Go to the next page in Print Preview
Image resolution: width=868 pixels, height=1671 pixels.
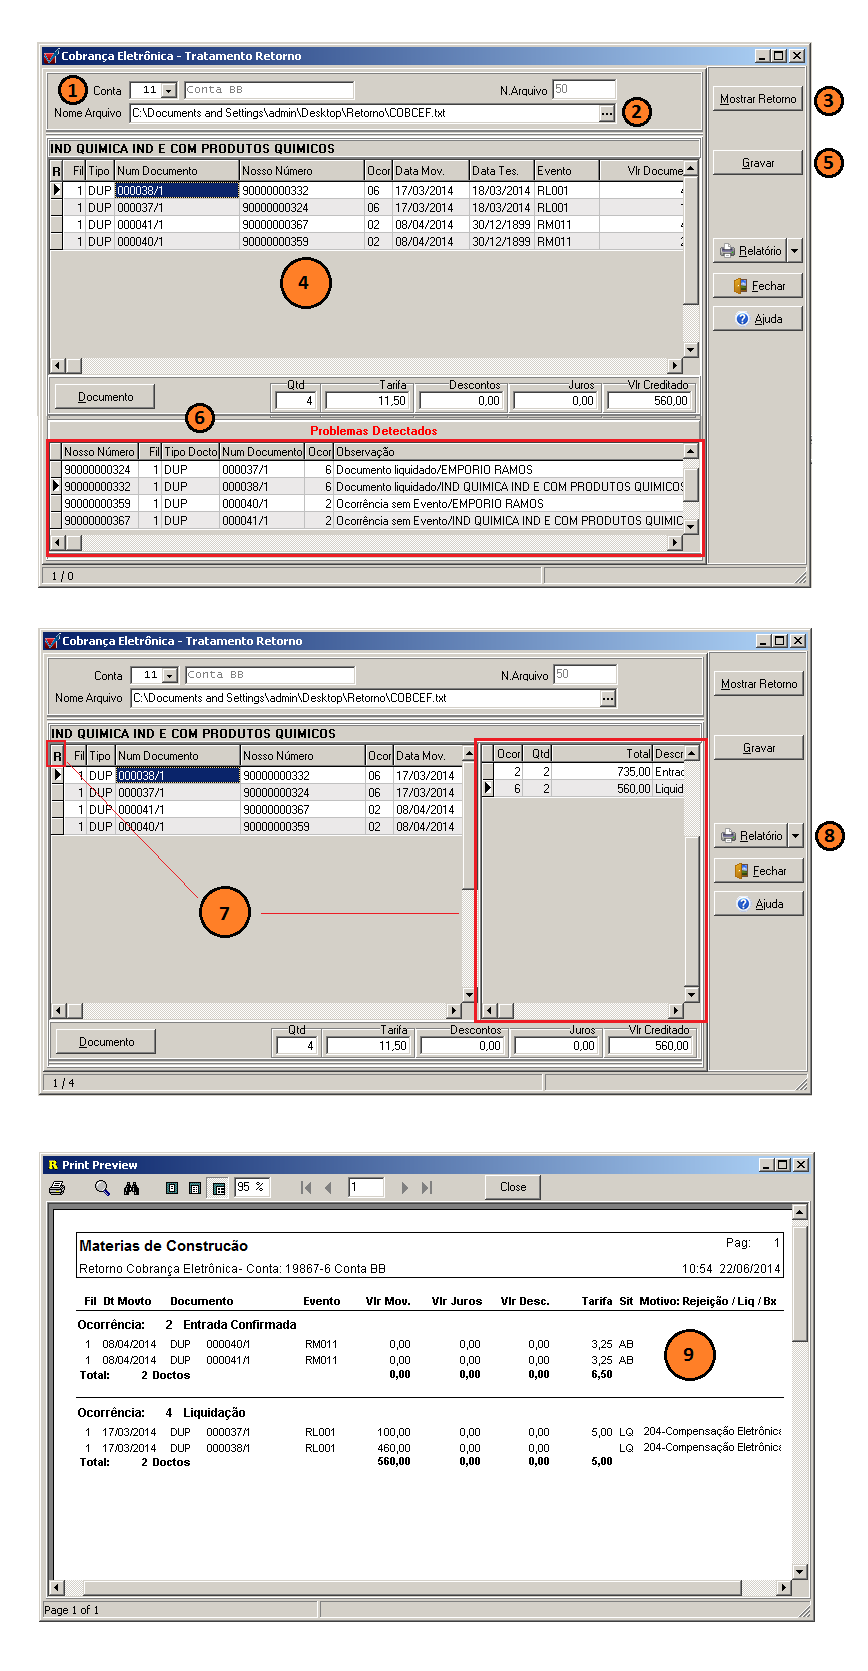coord(404,1187)
